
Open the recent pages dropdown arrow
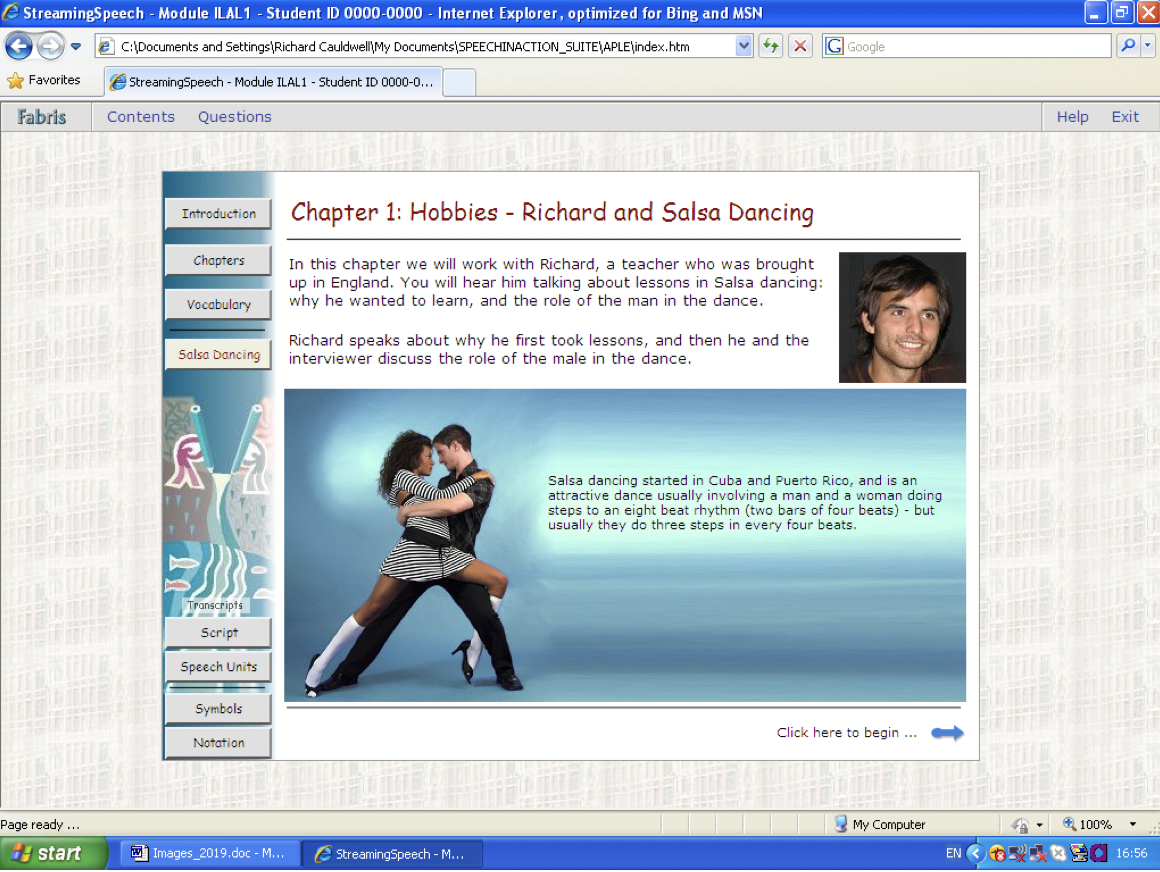75,46
